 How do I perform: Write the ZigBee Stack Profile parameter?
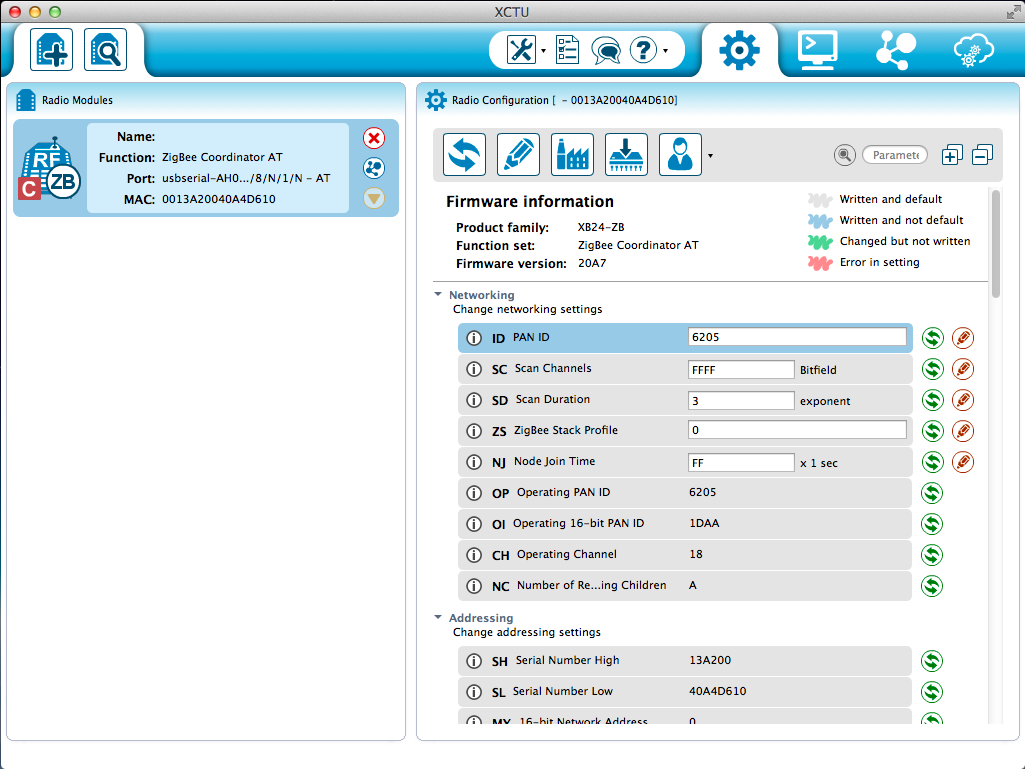coord(963,431)
